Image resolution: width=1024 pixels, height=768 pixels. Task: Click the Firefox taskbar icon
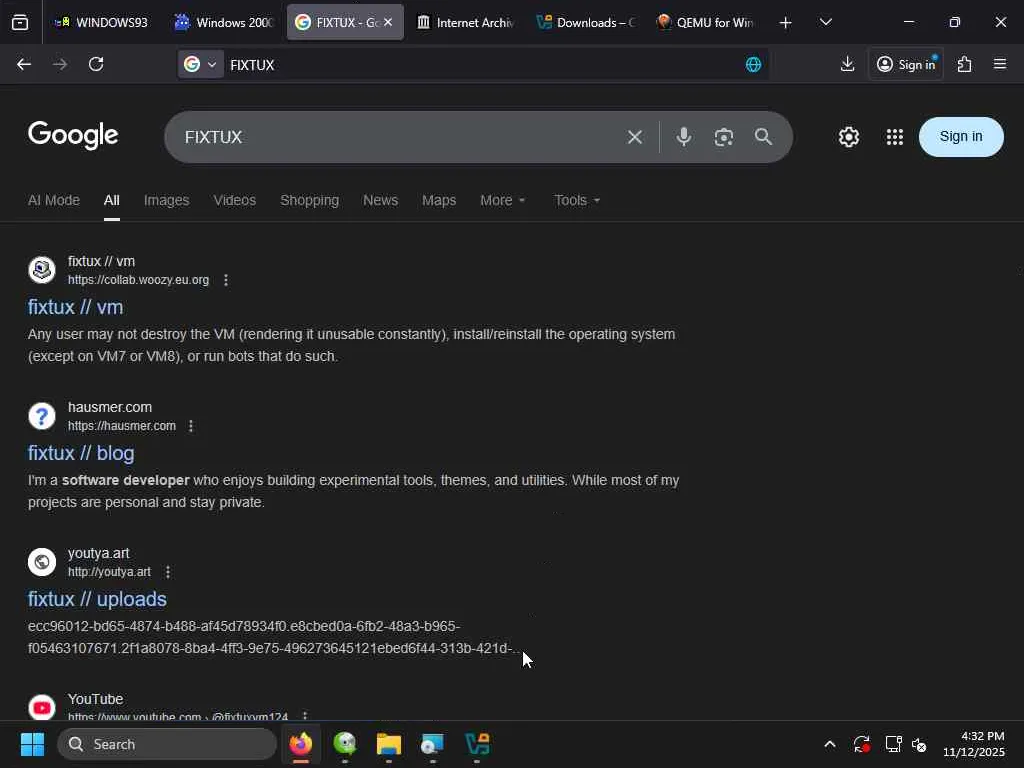point(300,744)
